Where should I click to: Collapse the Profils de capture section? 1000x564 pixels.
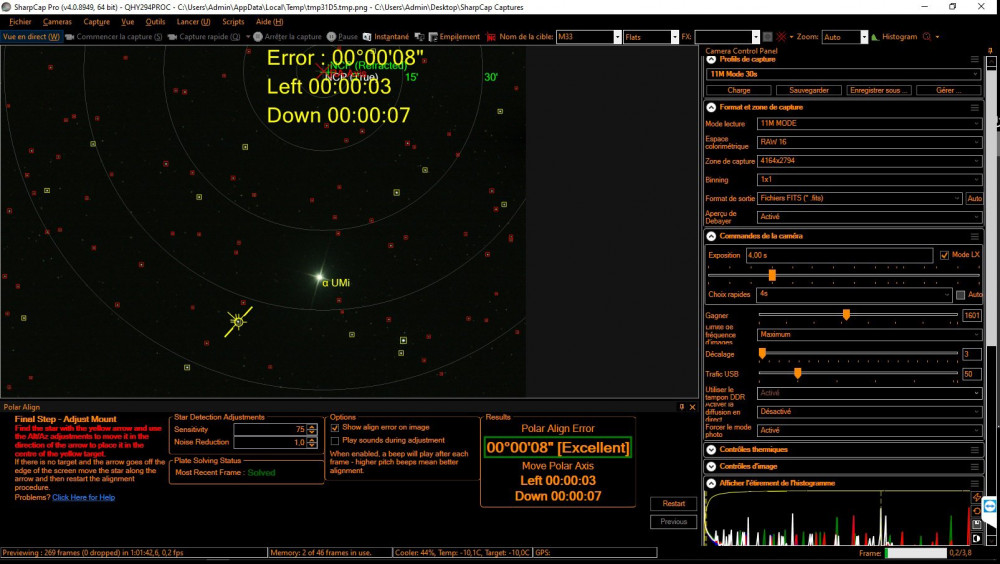coord(711,59)
